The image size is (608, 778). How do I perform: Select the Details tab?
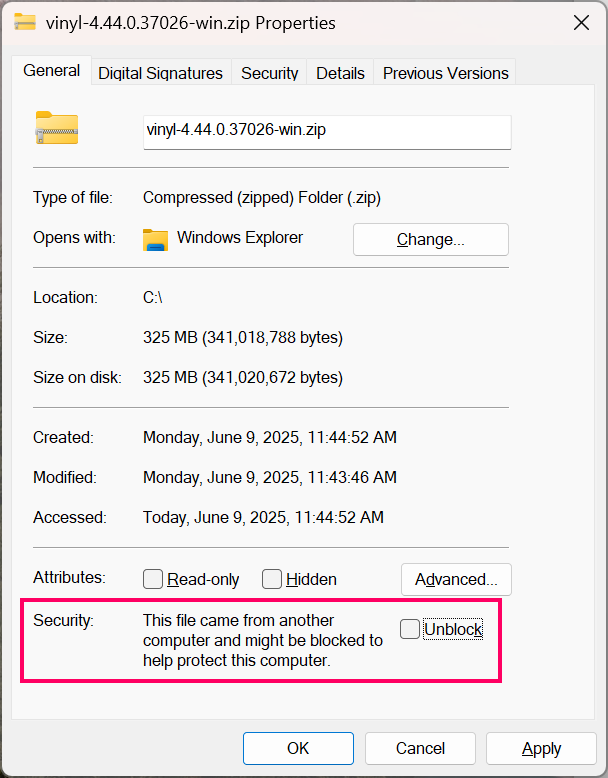340,73
